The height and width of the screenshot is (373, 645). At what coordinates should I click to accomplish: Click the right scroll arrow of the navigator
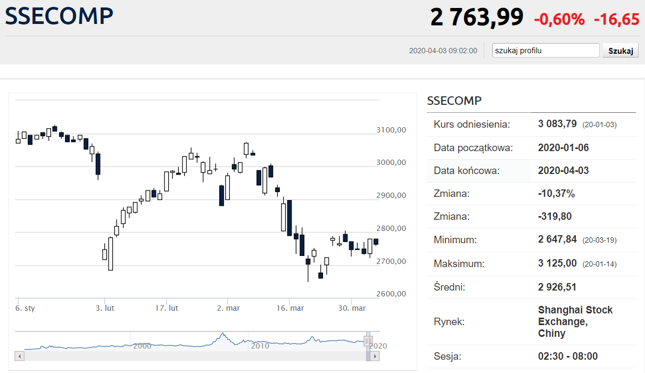[375, 356]
